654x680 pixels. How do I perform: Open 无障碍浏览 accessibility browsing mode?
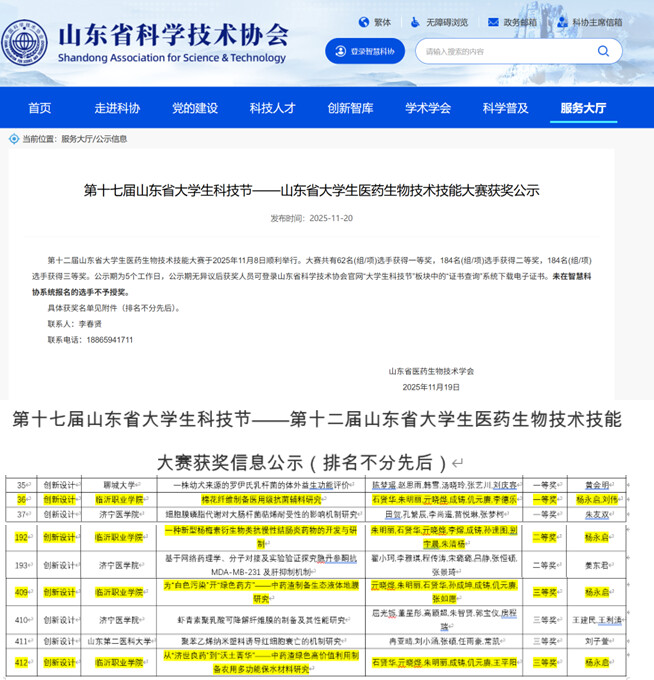tap(416, 21)
